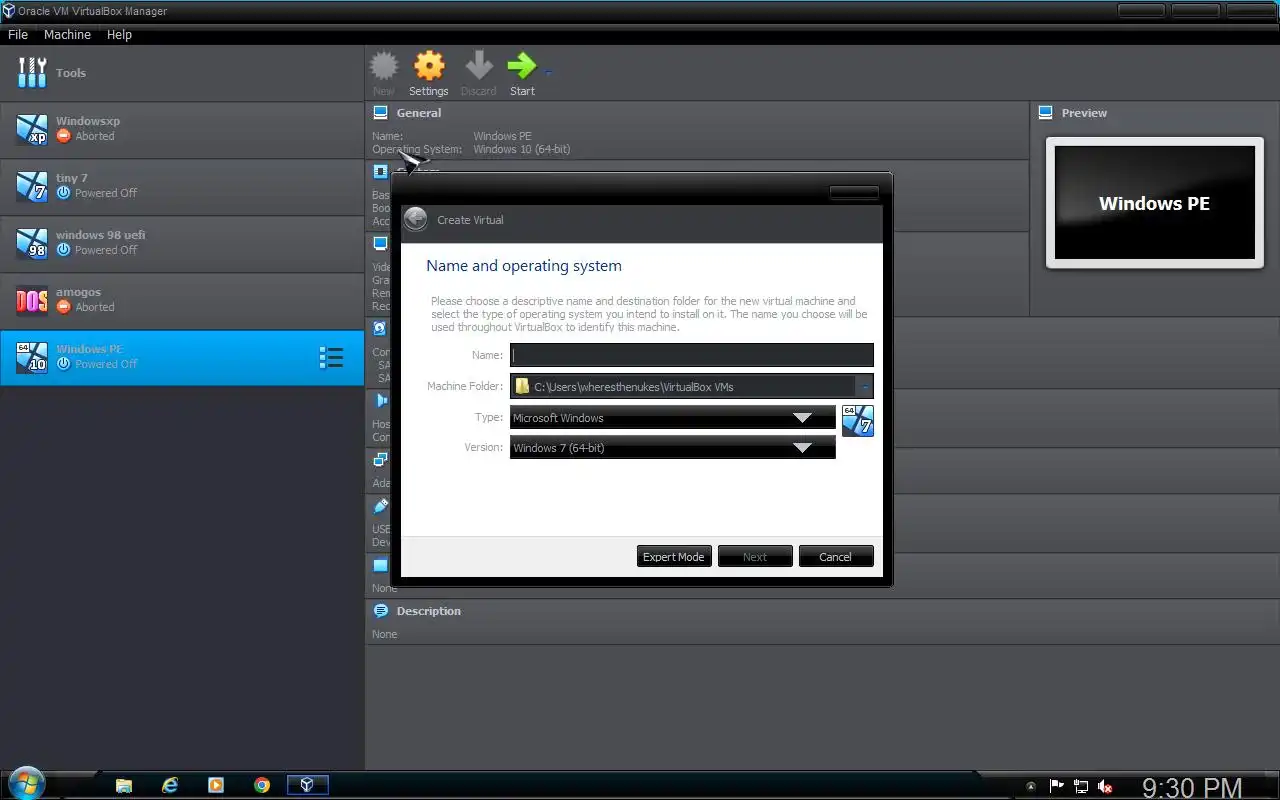Click the Windows PE 64-bit OS icon
The image size is (1280, 800).
click(32, 357)
